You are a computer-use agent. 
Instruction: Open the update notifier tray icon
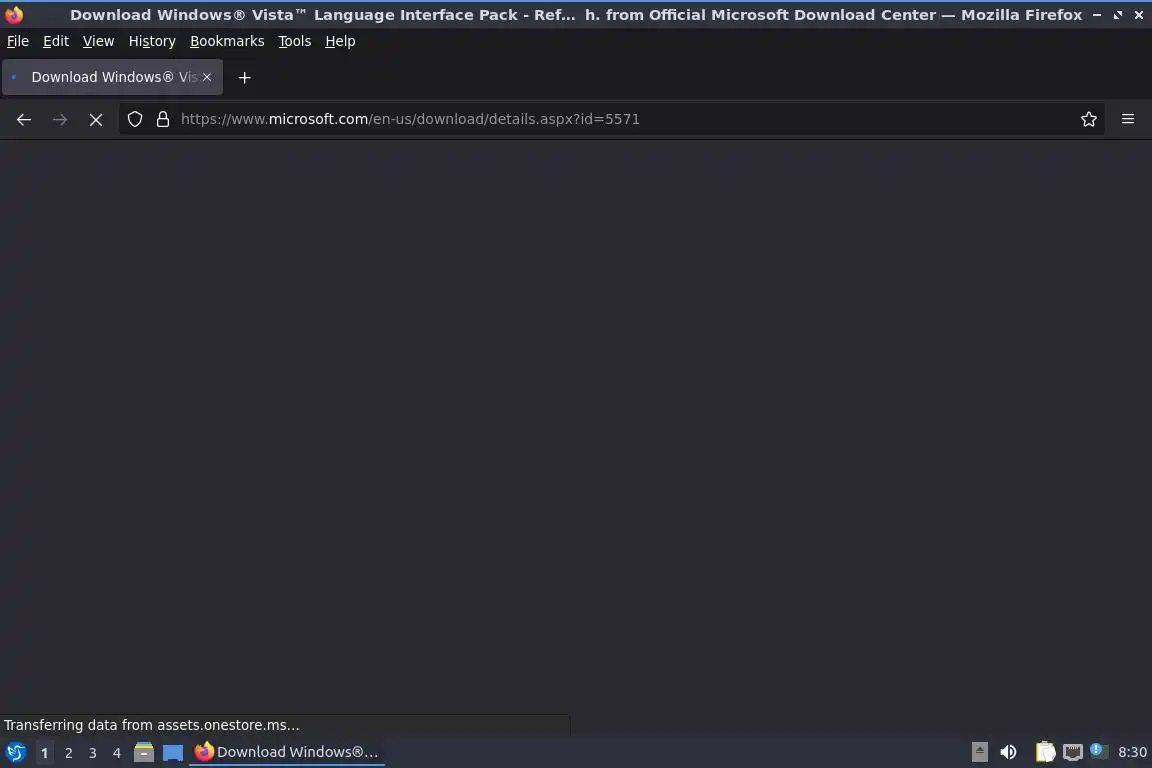[x=1098, y=750]
